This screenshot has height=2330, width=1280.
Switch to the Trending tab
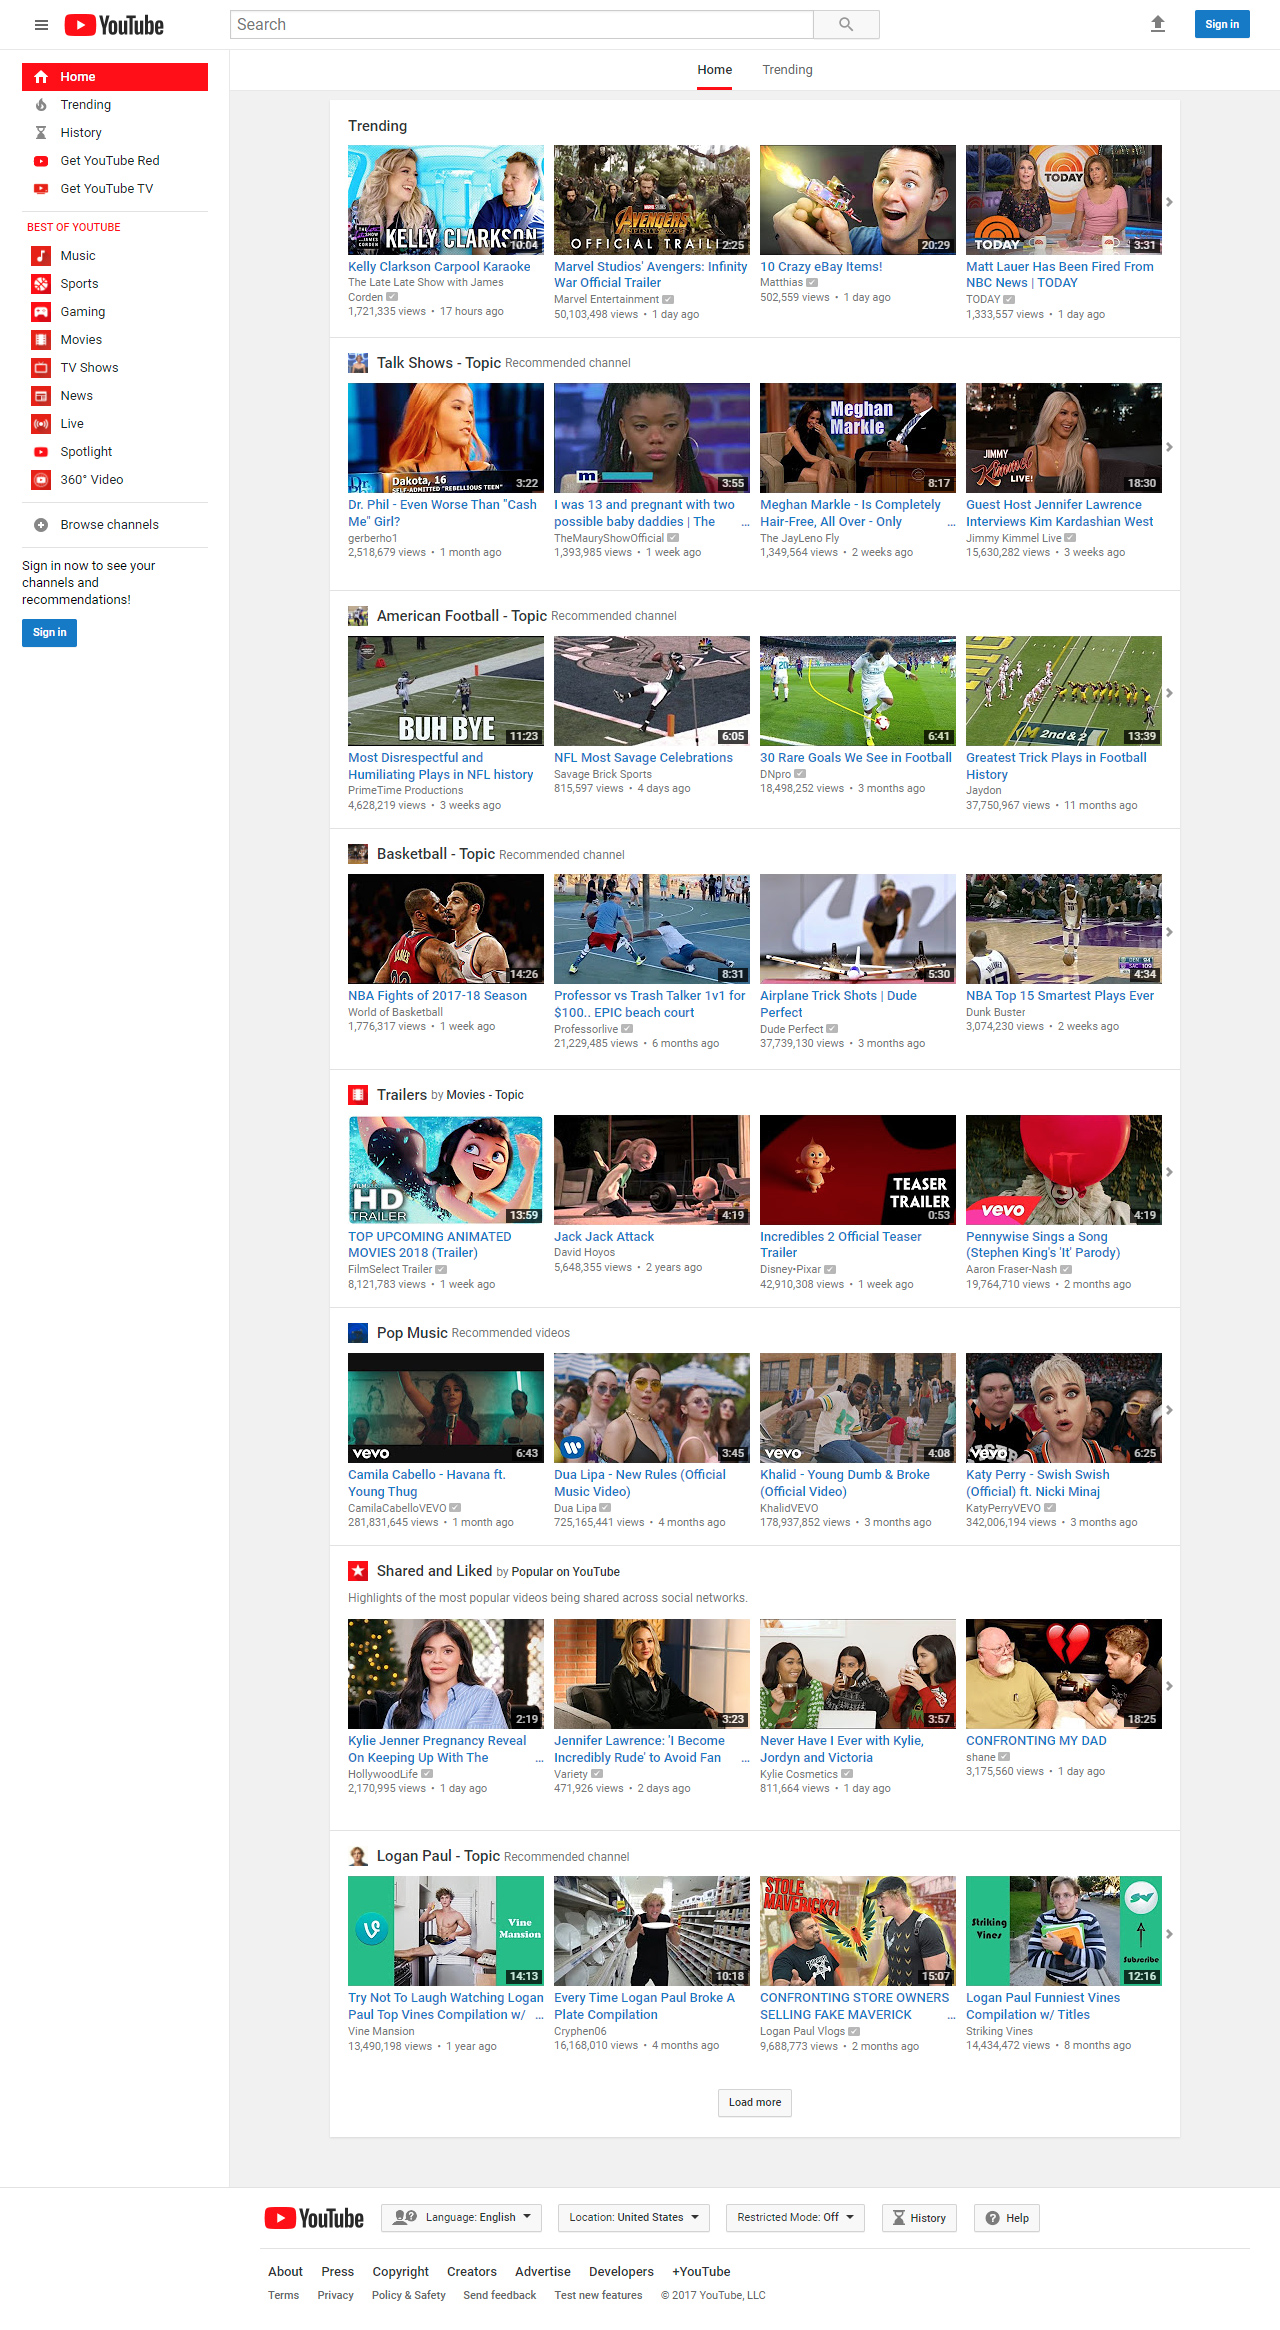788,70
